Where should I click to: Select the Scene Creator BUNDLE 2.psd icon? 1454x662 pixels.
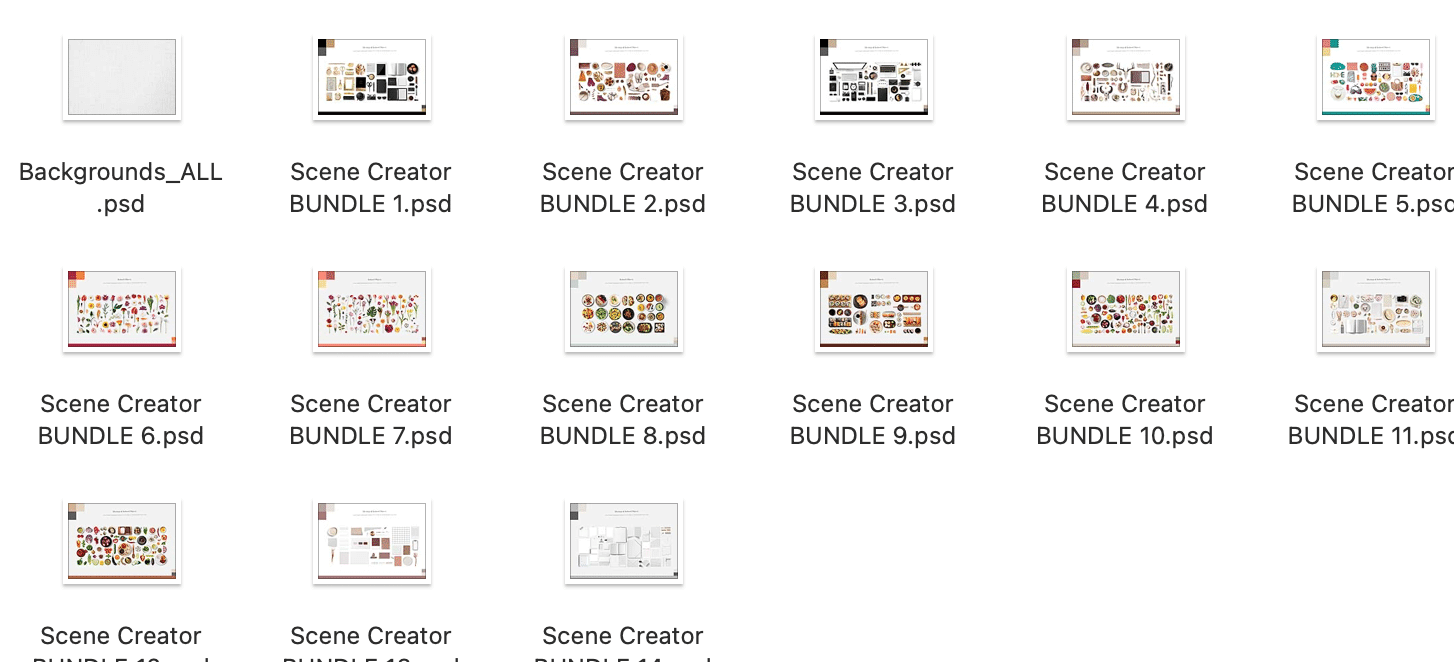[624, 77]
